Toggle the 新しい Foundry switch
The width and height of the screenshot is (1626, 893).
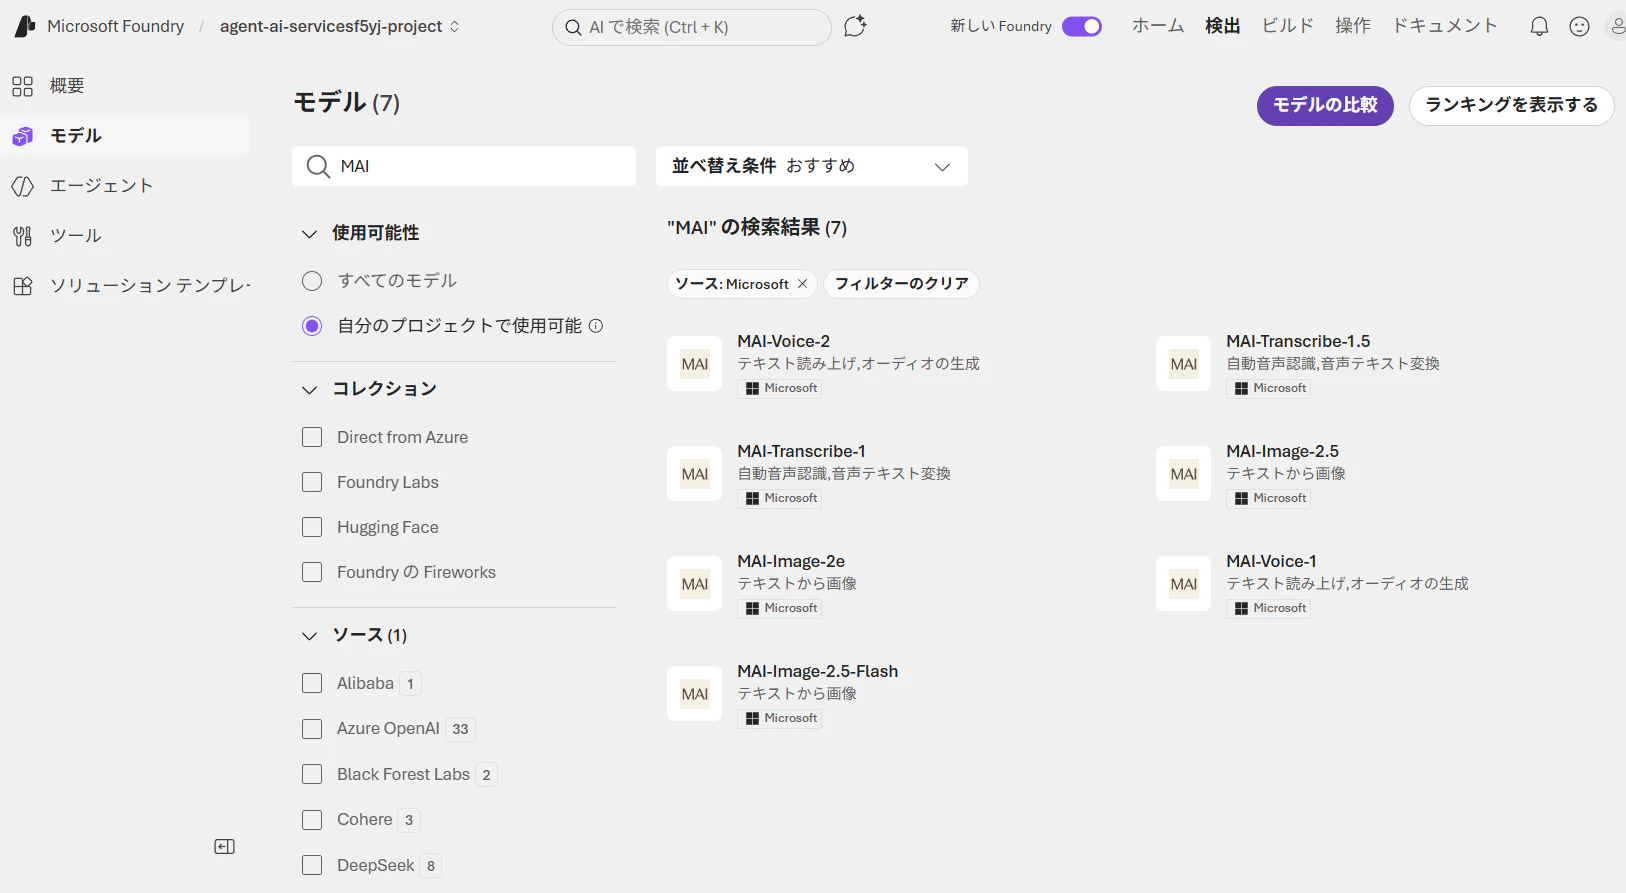point(1082,26)
